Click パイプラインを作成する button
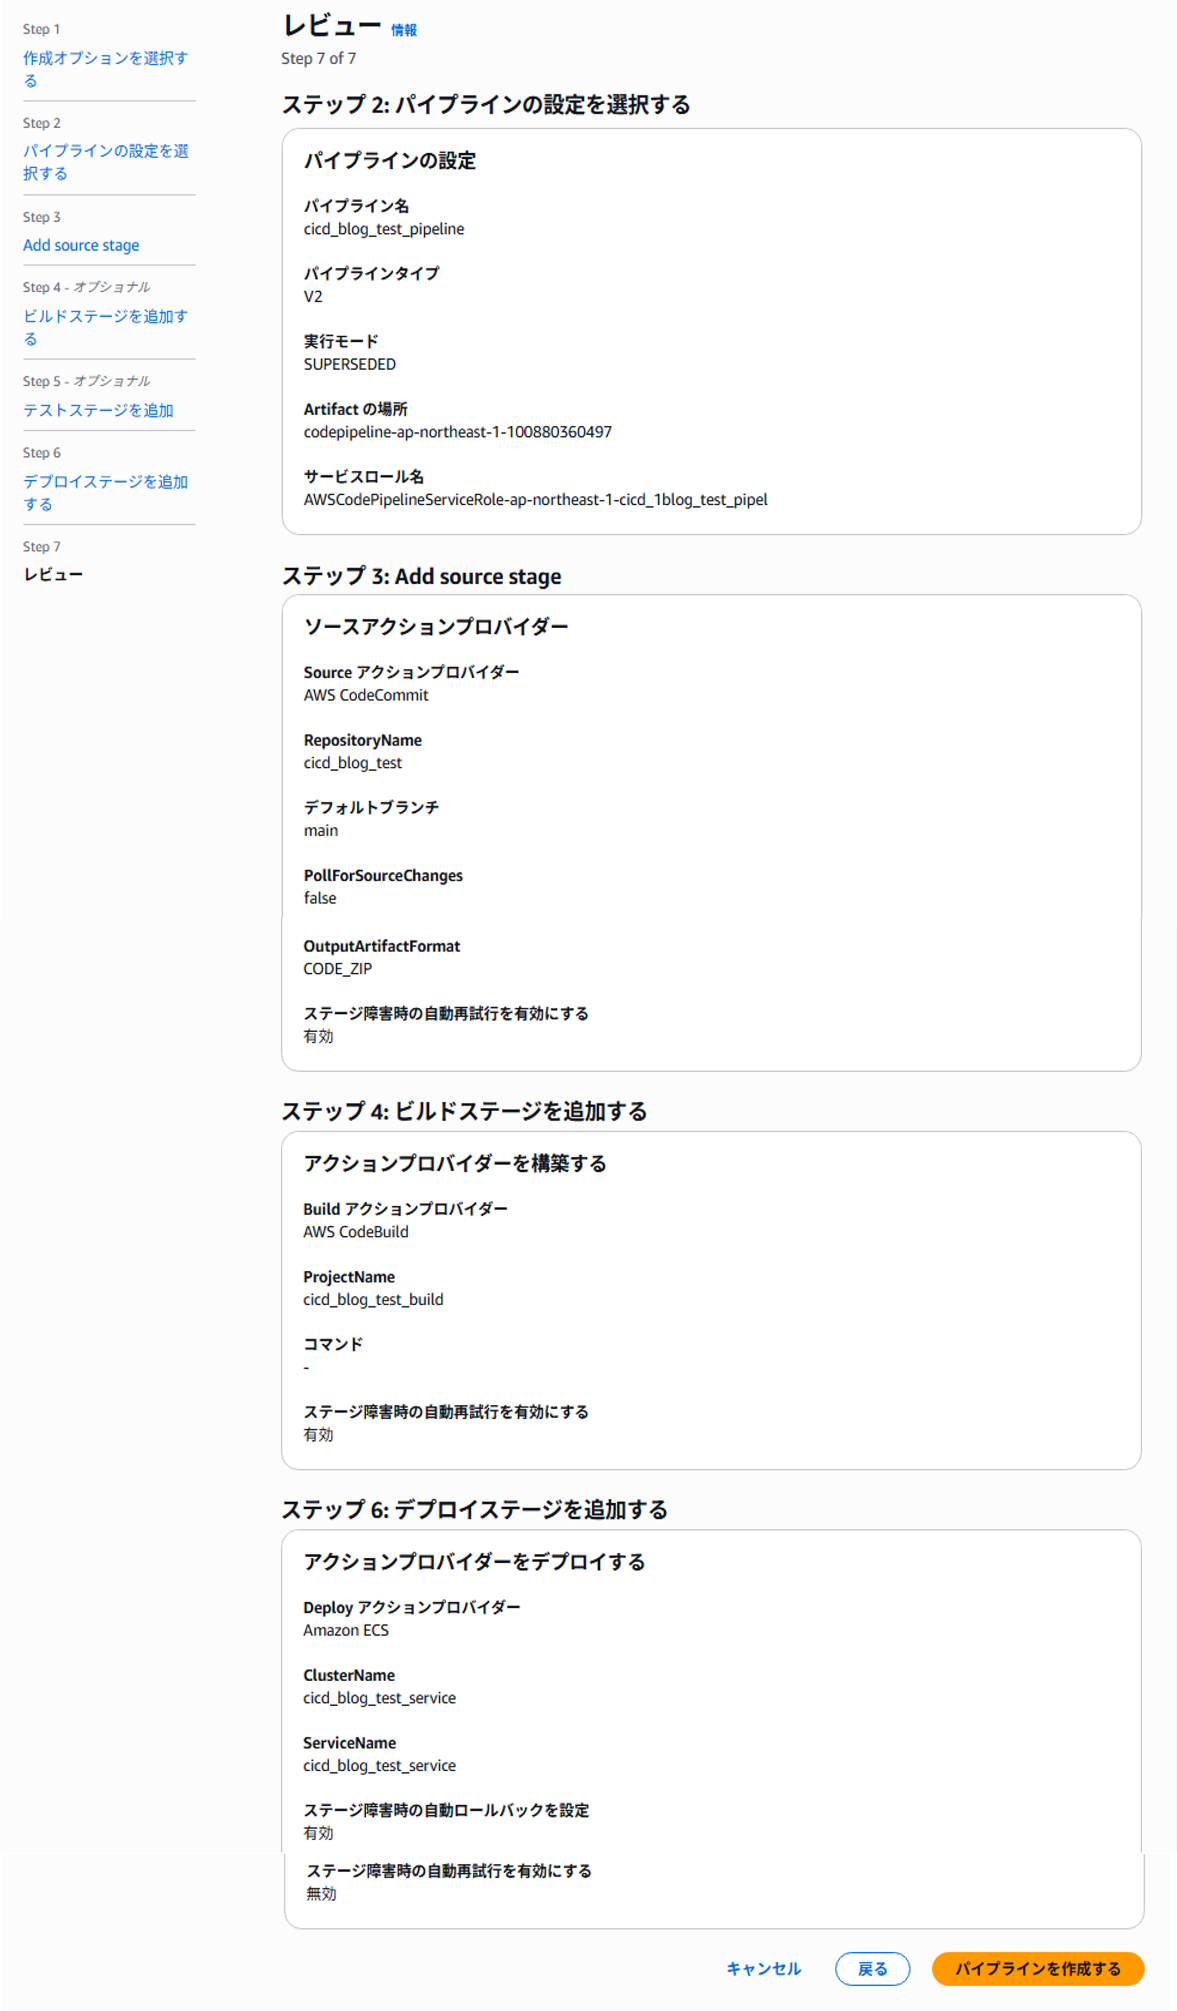 pos(1037,1968)
